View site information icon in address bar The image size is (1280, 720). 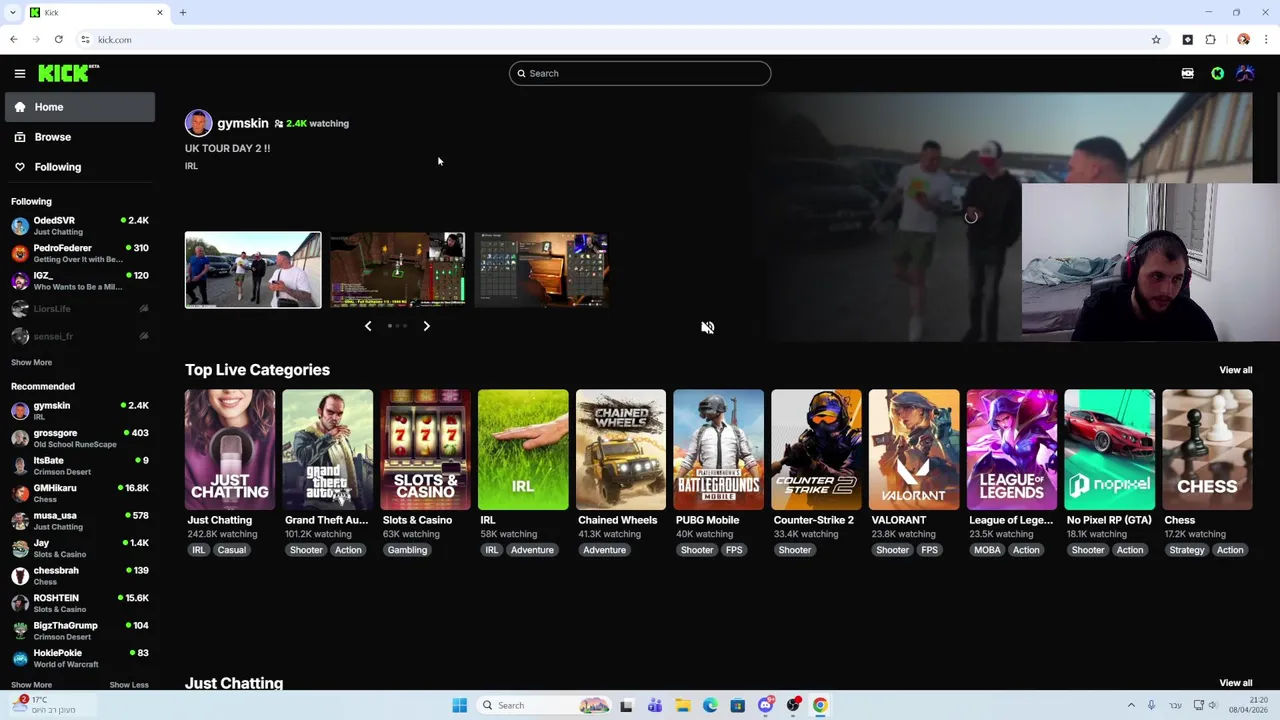pyautogui.click(x=85, y=40)
